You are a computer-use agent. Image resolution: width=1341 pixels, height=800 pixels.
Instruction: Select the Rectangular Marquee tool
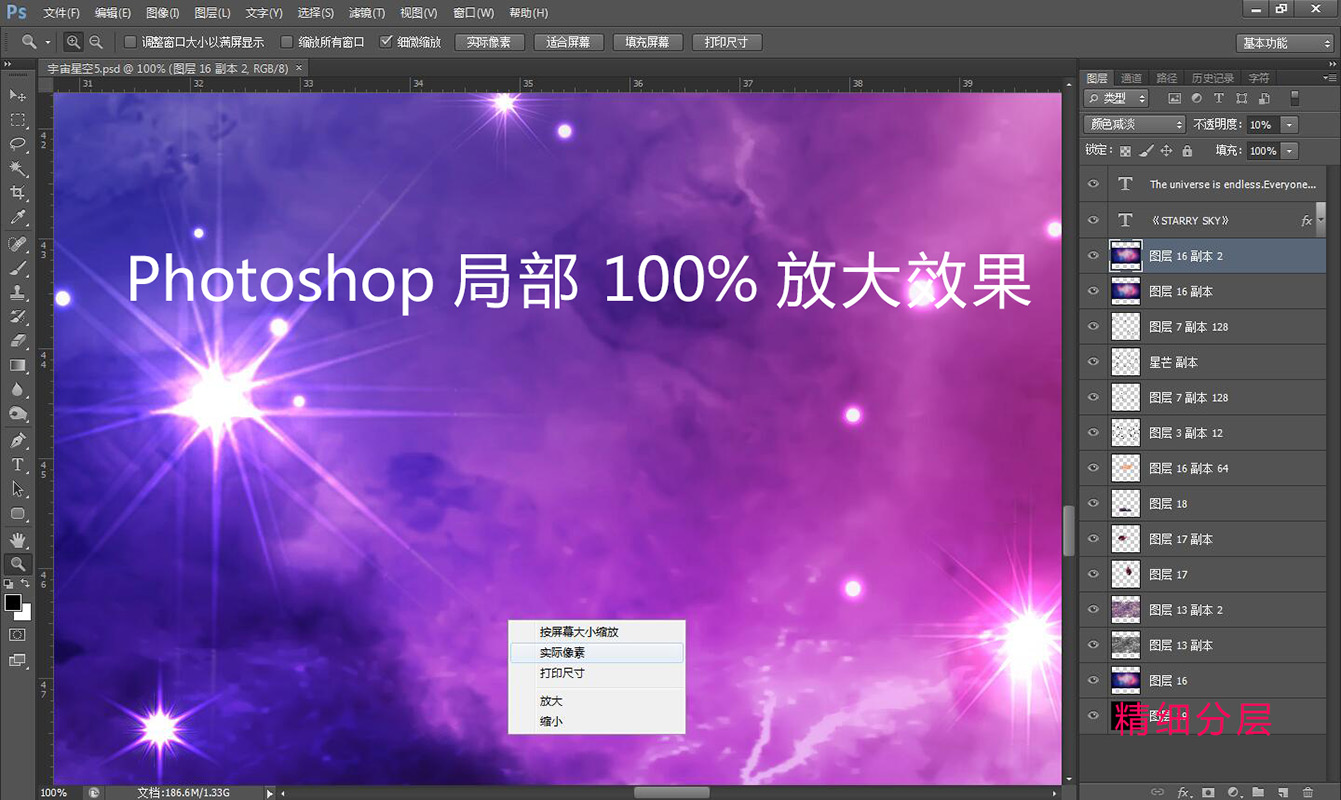point(18,120)
